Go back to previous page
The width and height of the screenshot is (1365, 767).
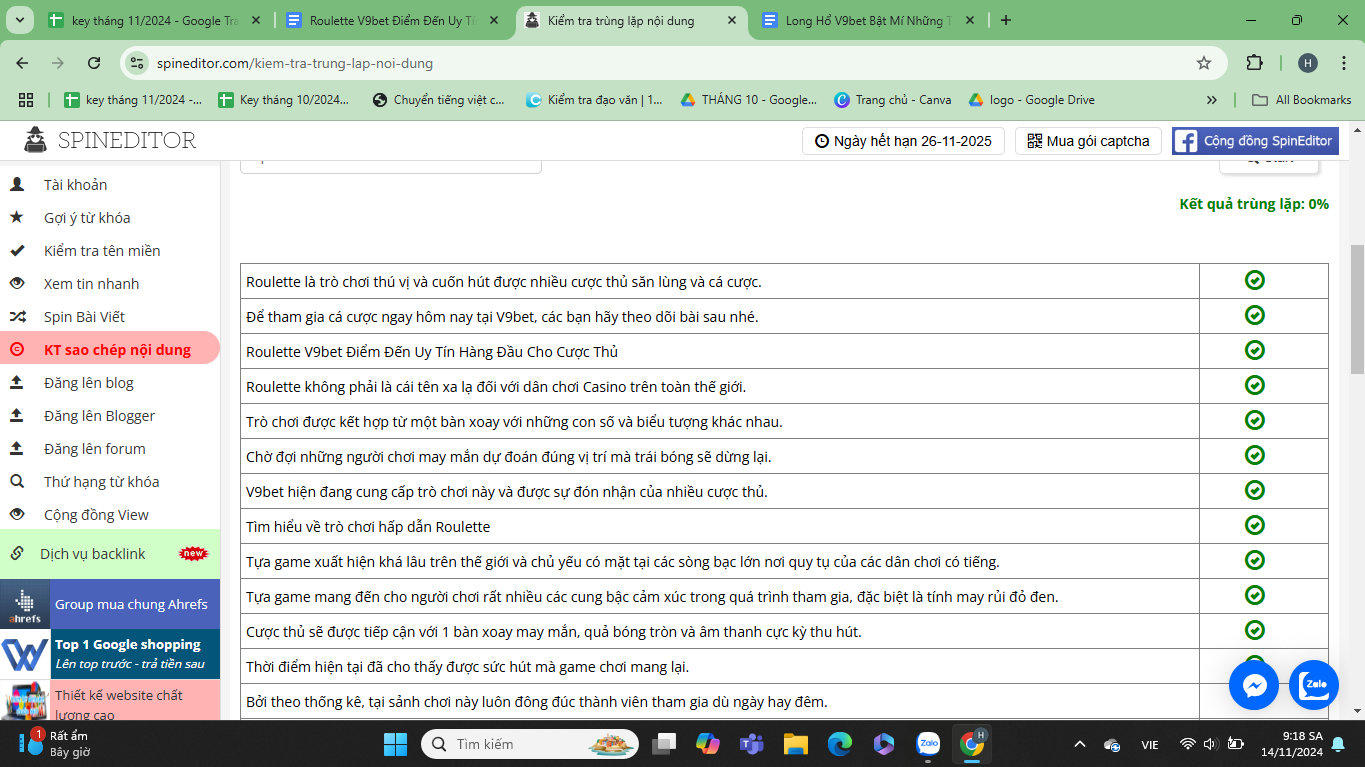point(22,63)
